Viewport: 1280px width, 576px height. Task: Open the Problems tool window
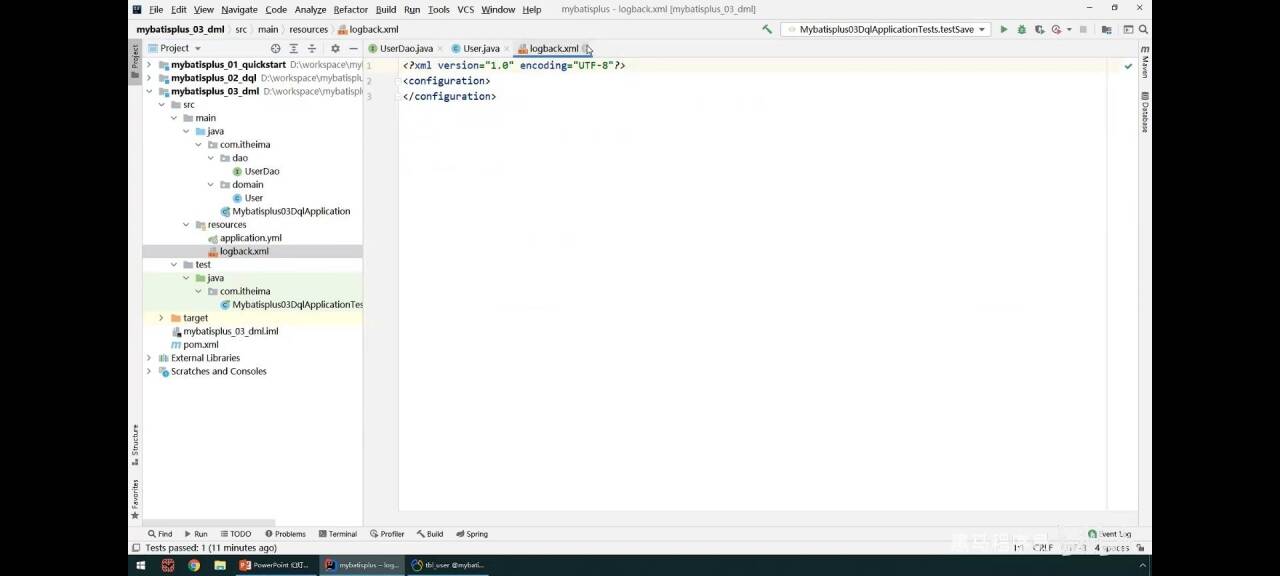click(285, 534)
